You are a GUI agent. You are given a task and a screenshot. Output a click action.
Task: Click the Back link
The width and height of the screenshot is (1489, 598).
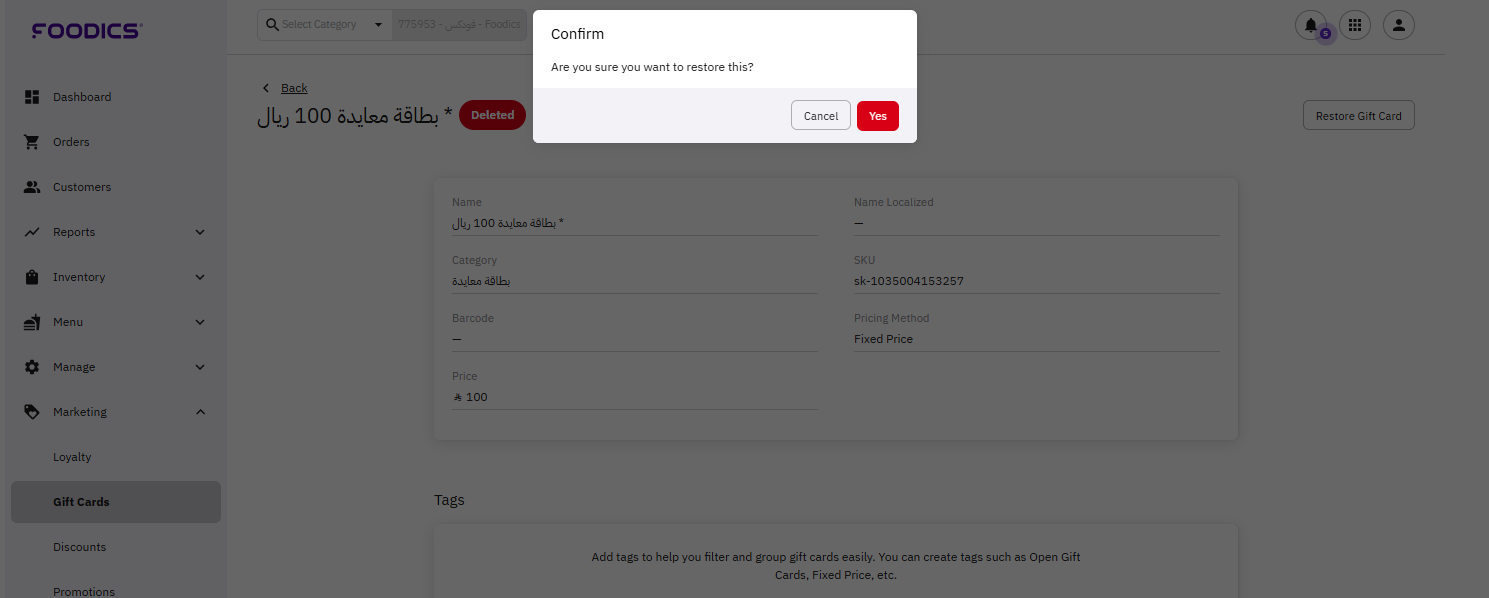click(294, 88)
